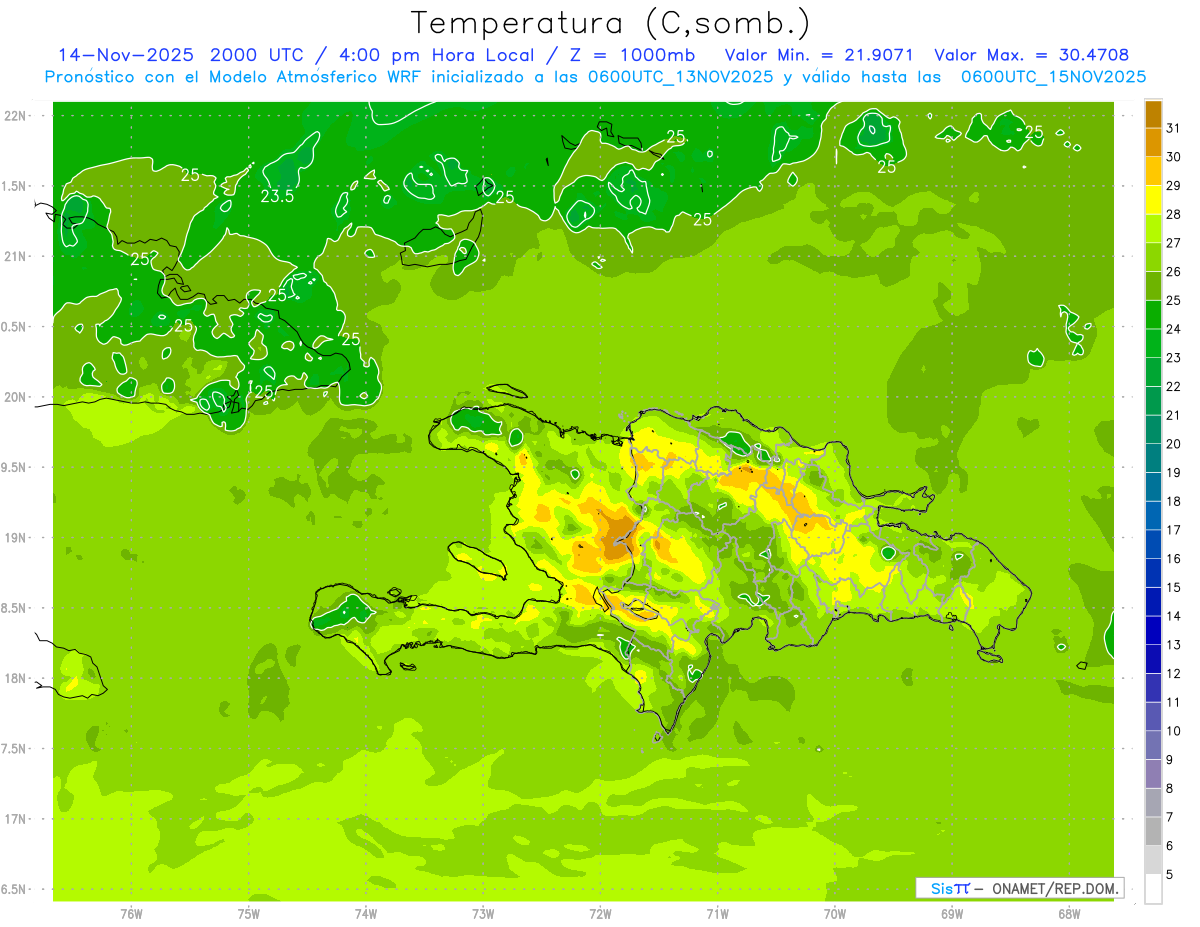
Task: Click the '72W' longitude axis label
Action: click(x=600, y=913)
